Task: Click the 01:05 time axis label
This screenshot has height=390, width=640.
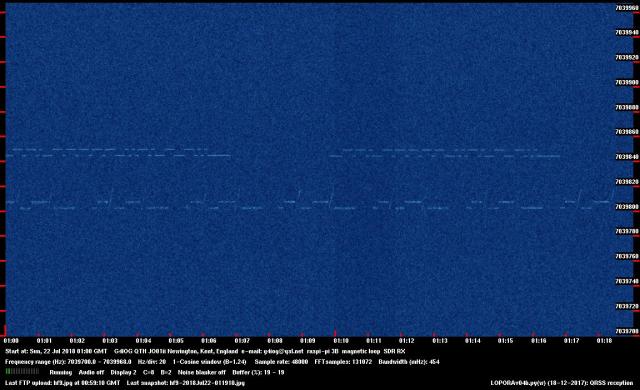Action: pos(176,341)
